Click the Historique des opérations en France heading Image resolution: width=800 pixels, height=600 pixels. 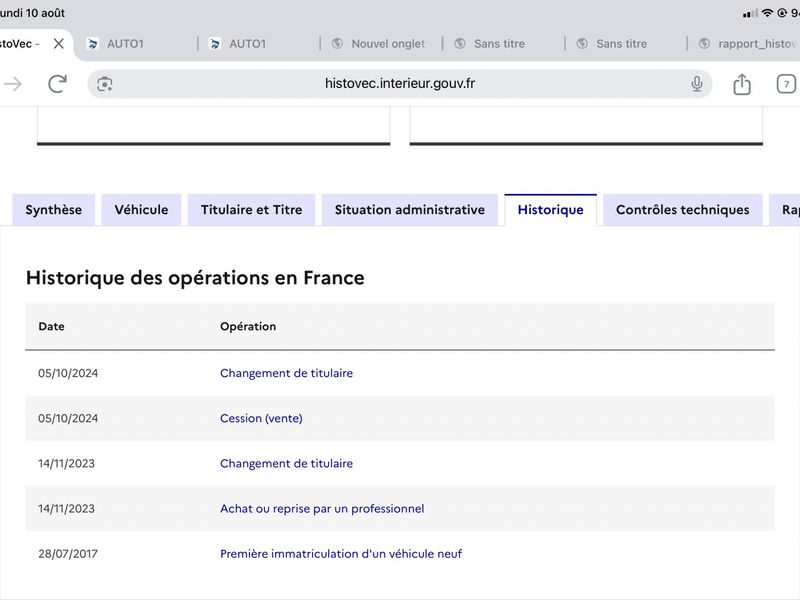pos(195,278)
